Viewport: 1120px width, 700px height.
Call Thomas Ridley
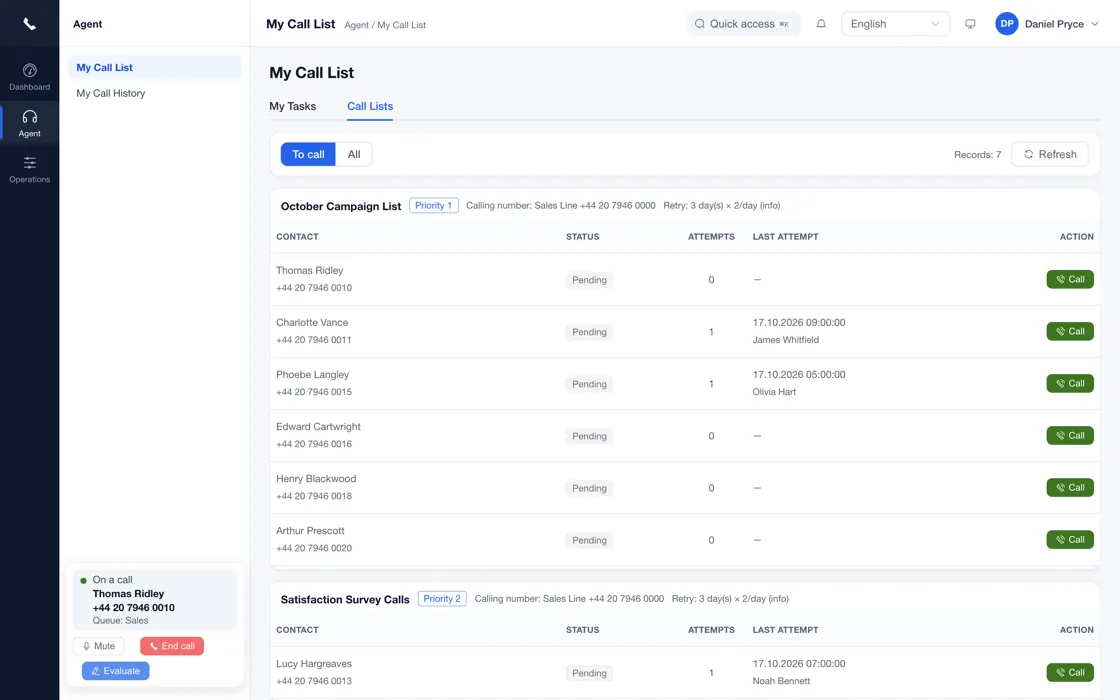pyautogui.click(x=1069, y=279)
